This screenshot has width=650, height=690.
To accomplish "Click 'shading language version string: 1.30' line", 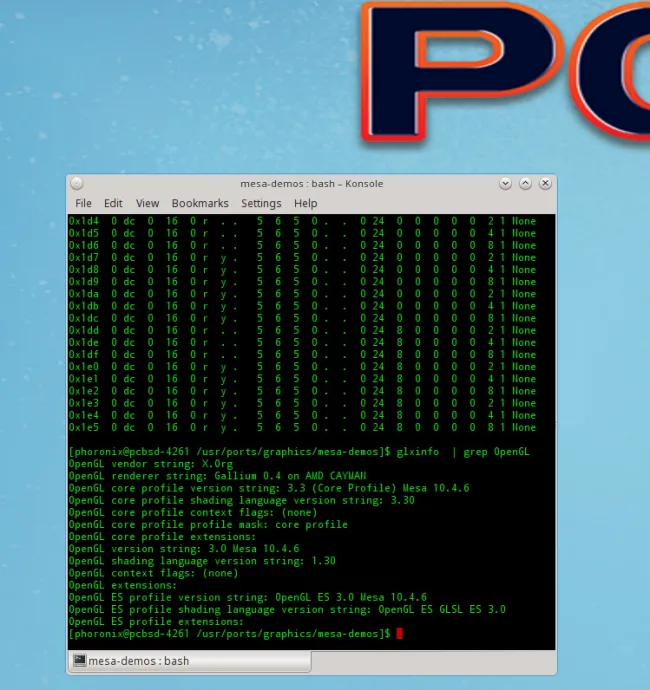I will click(202, 561).
